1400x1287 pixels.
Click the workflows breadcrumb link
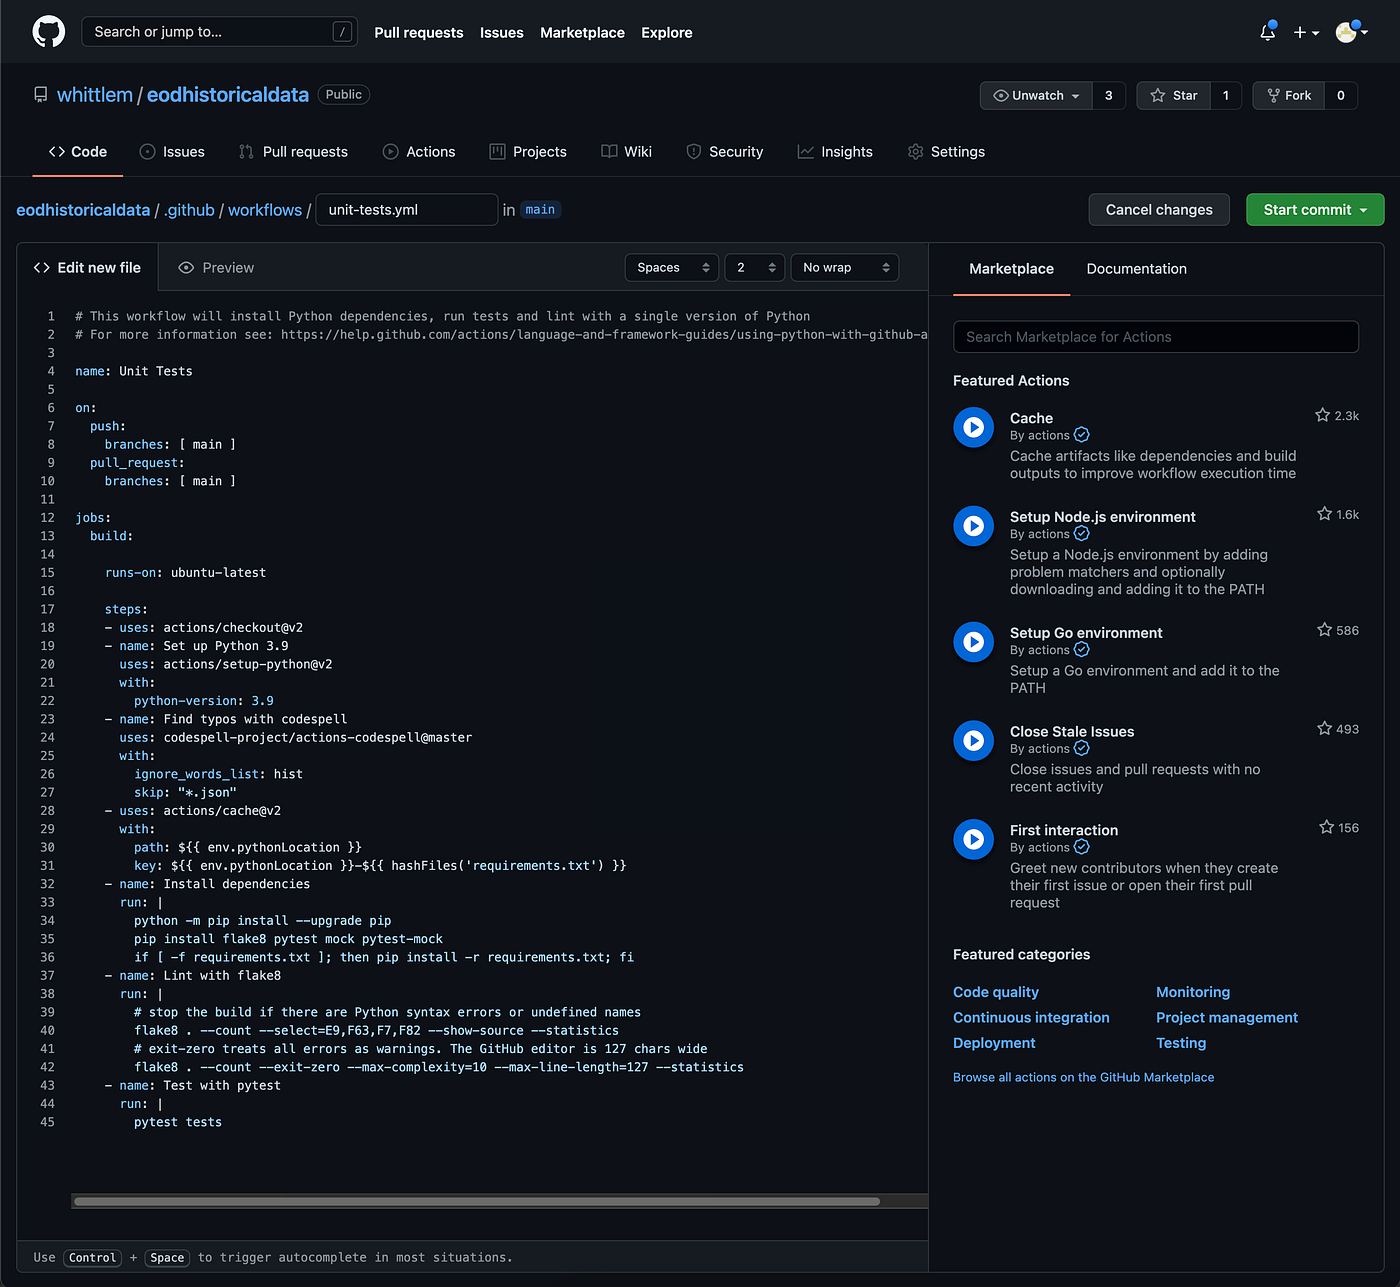[x=265, y=210]
